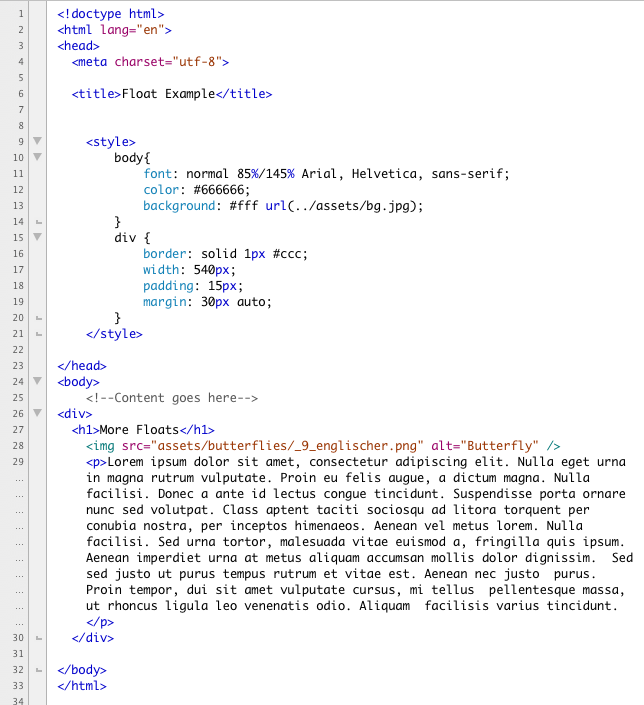Click fold end marker on line 30
The height and width of the screenshot is (705, 644).
click(38, 638)
